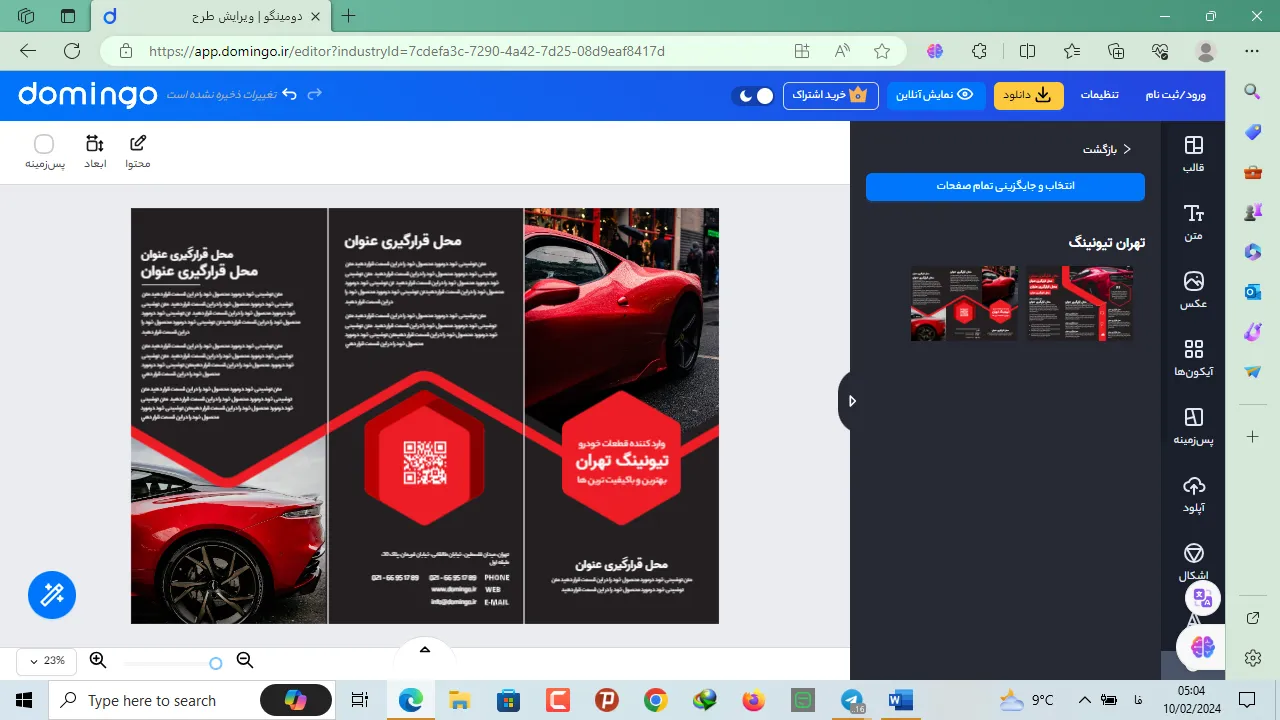The image size is (1280, 720).
Task: Open Chrome from the taskbar
Action: (655, 700)
